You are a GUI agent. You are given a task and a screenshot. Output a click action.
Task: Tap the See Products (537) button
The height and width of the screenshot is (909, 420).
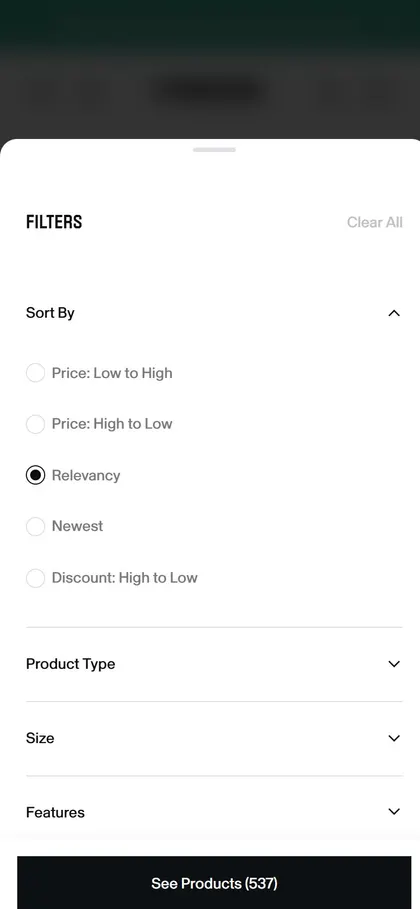(x=214, y=882)
